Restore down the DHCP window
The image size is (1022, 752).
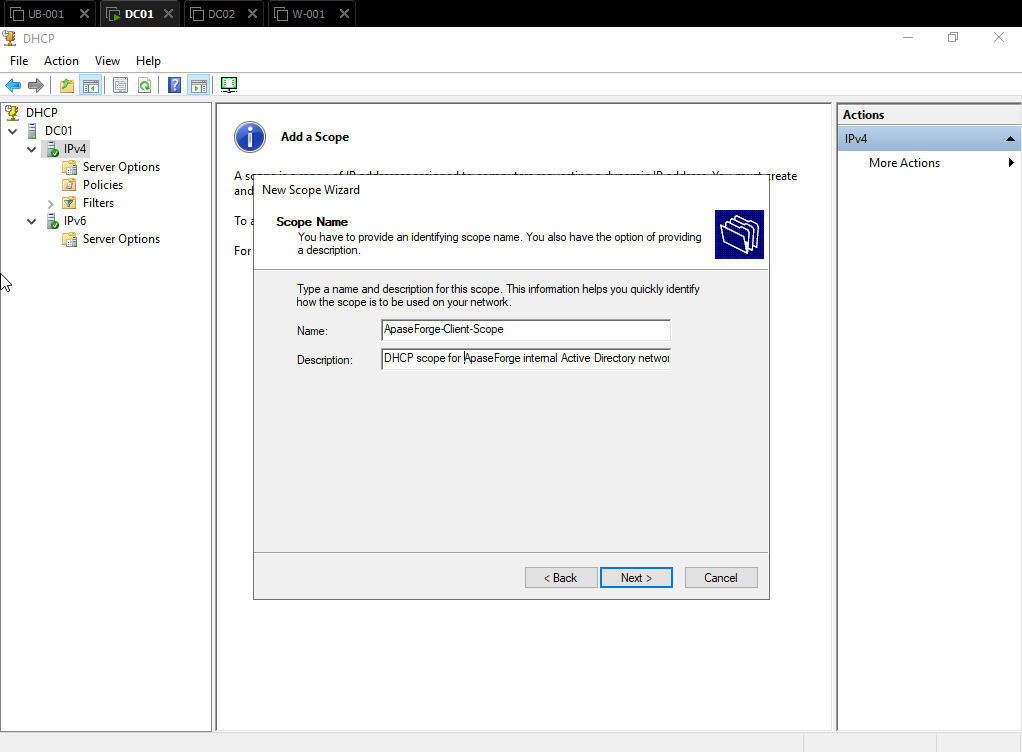click(953, 38)
